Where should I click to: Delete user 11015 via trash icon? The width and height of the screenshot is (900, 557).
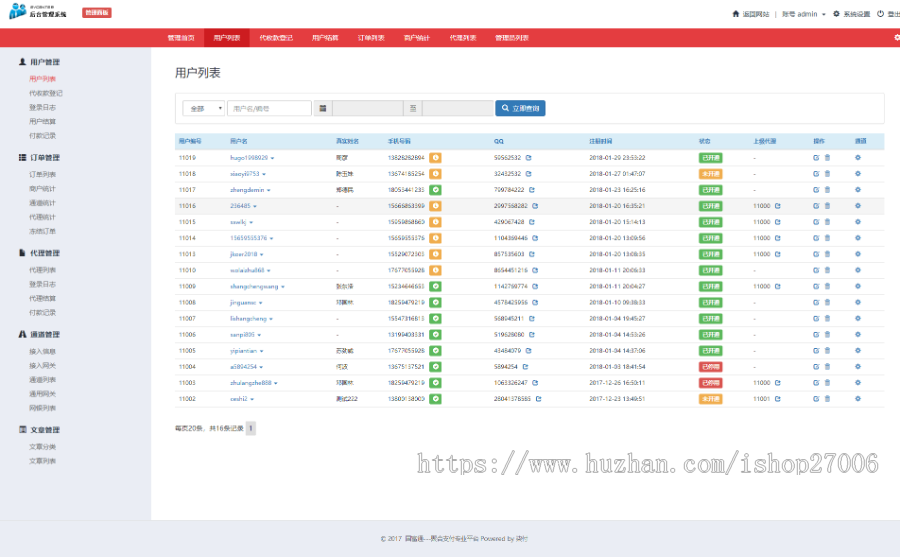pyautogui.click(x=827, y=222)
